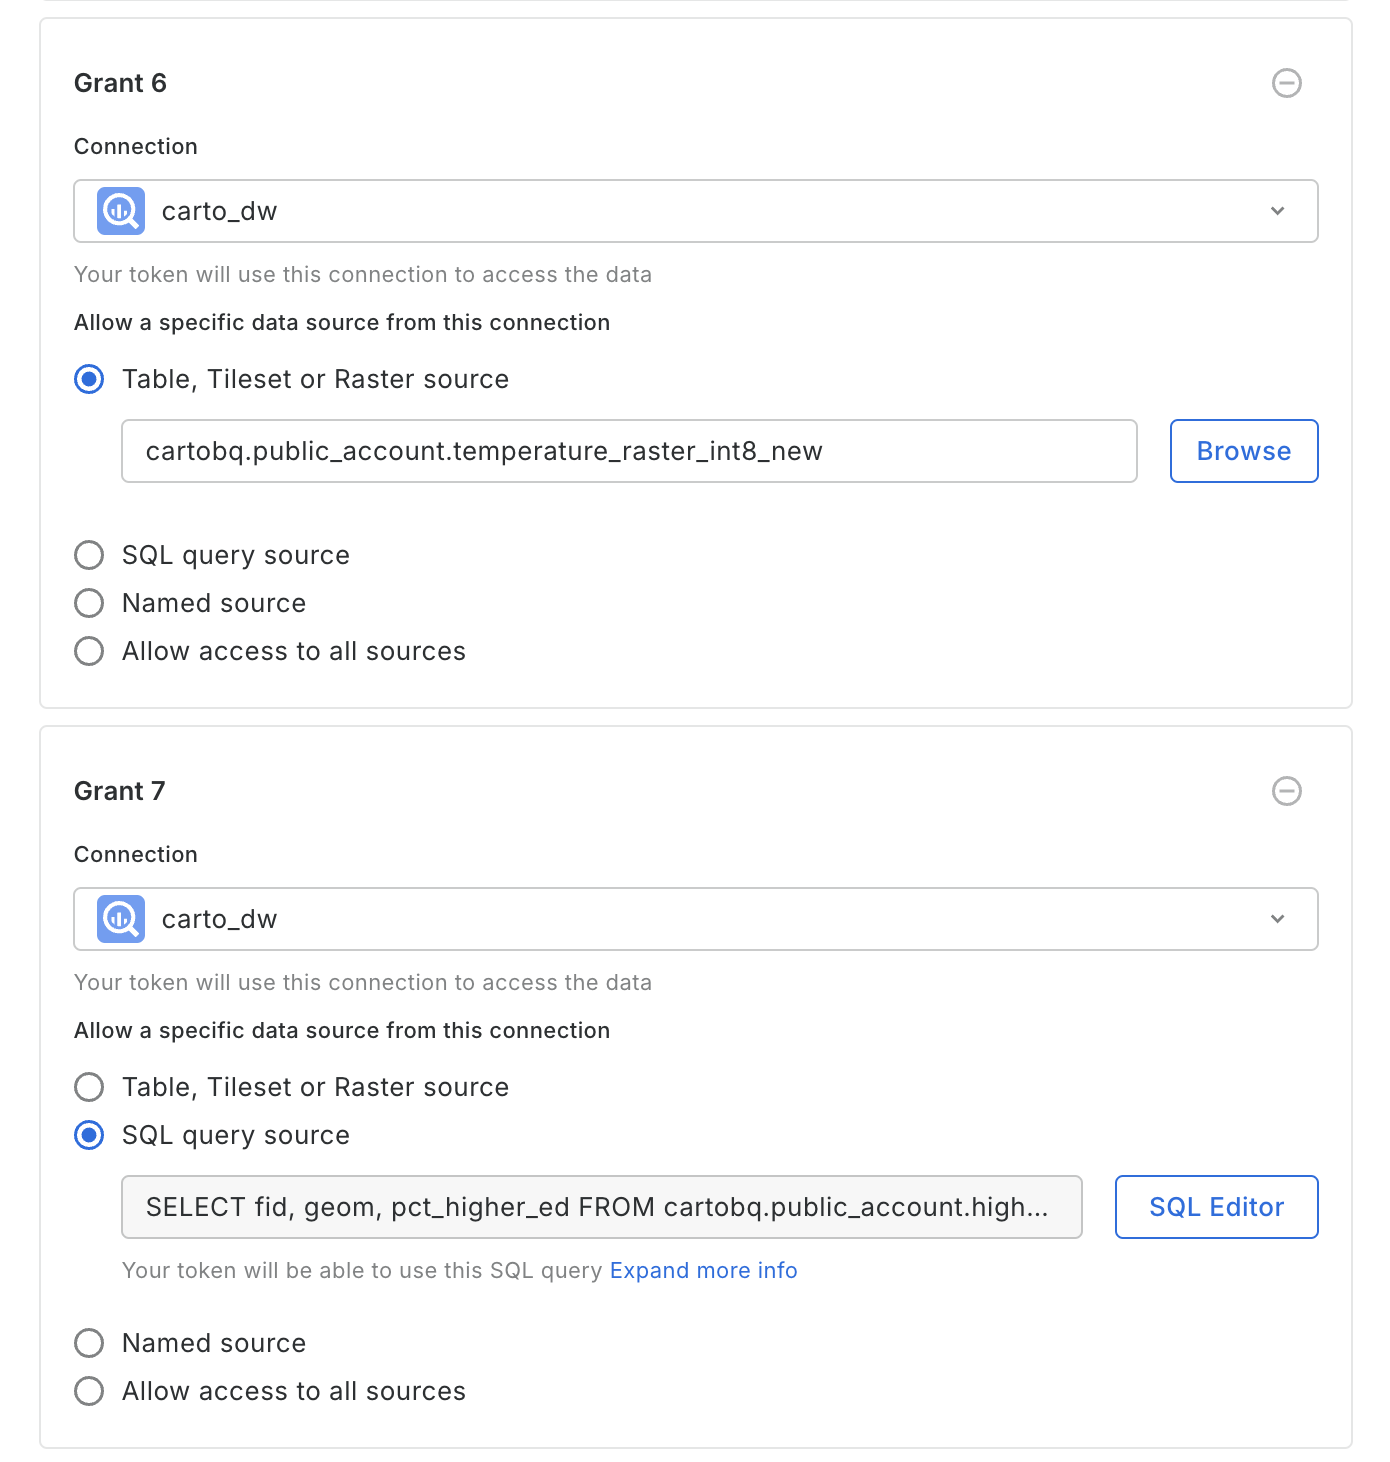Image resolution: width=1390 pixels, height=1462 pixels.
Task: Remove Grant 7 using the minus icon
Action: coord(1286,791)
